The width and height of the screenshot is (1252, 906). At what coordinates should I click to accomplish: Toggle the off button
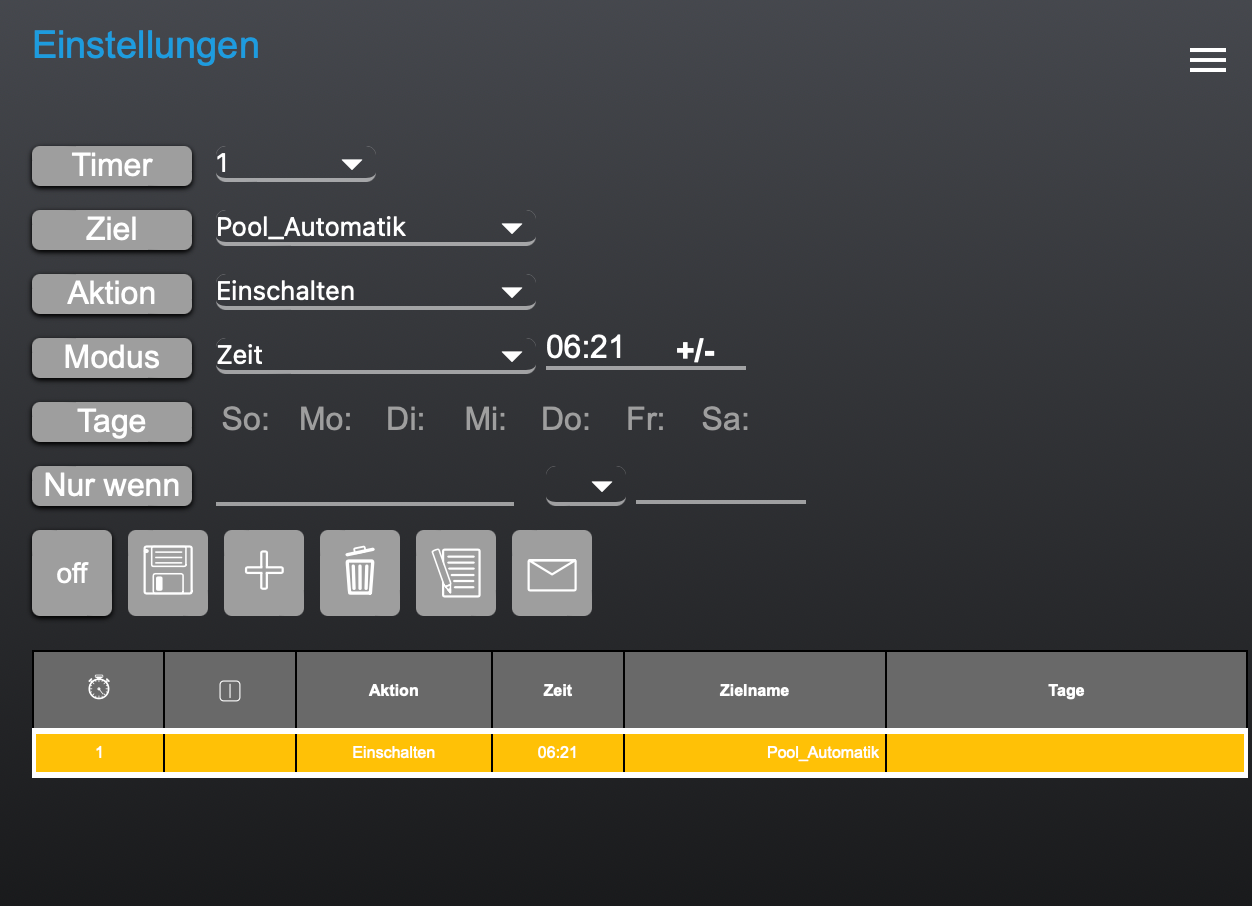(72, 573)
